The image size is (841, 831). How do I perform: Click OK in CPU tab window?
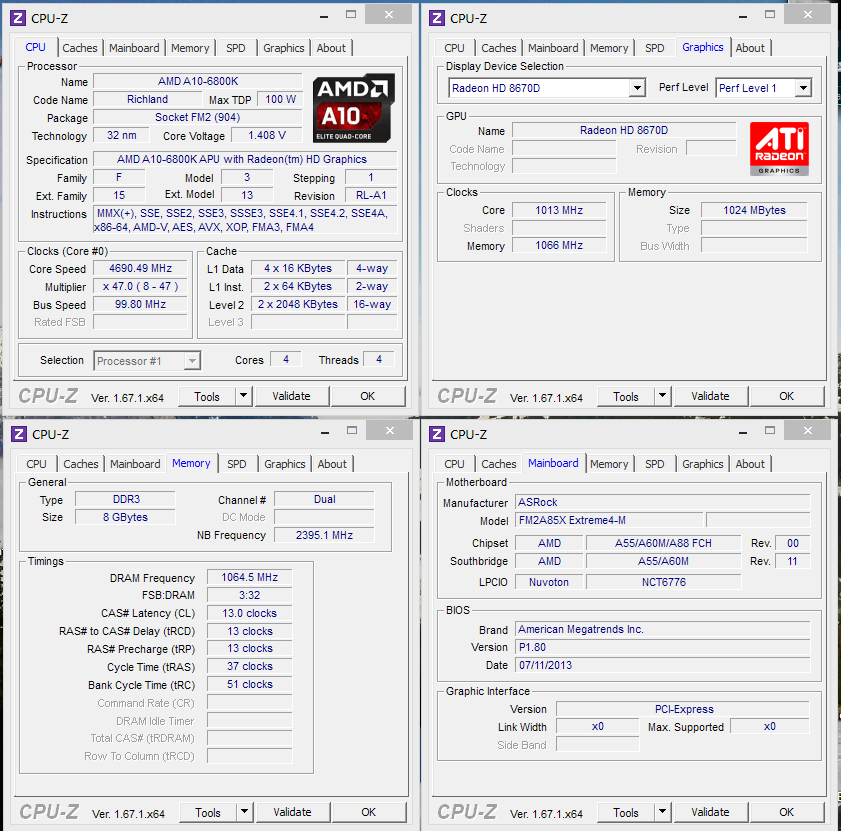(367, 396)
